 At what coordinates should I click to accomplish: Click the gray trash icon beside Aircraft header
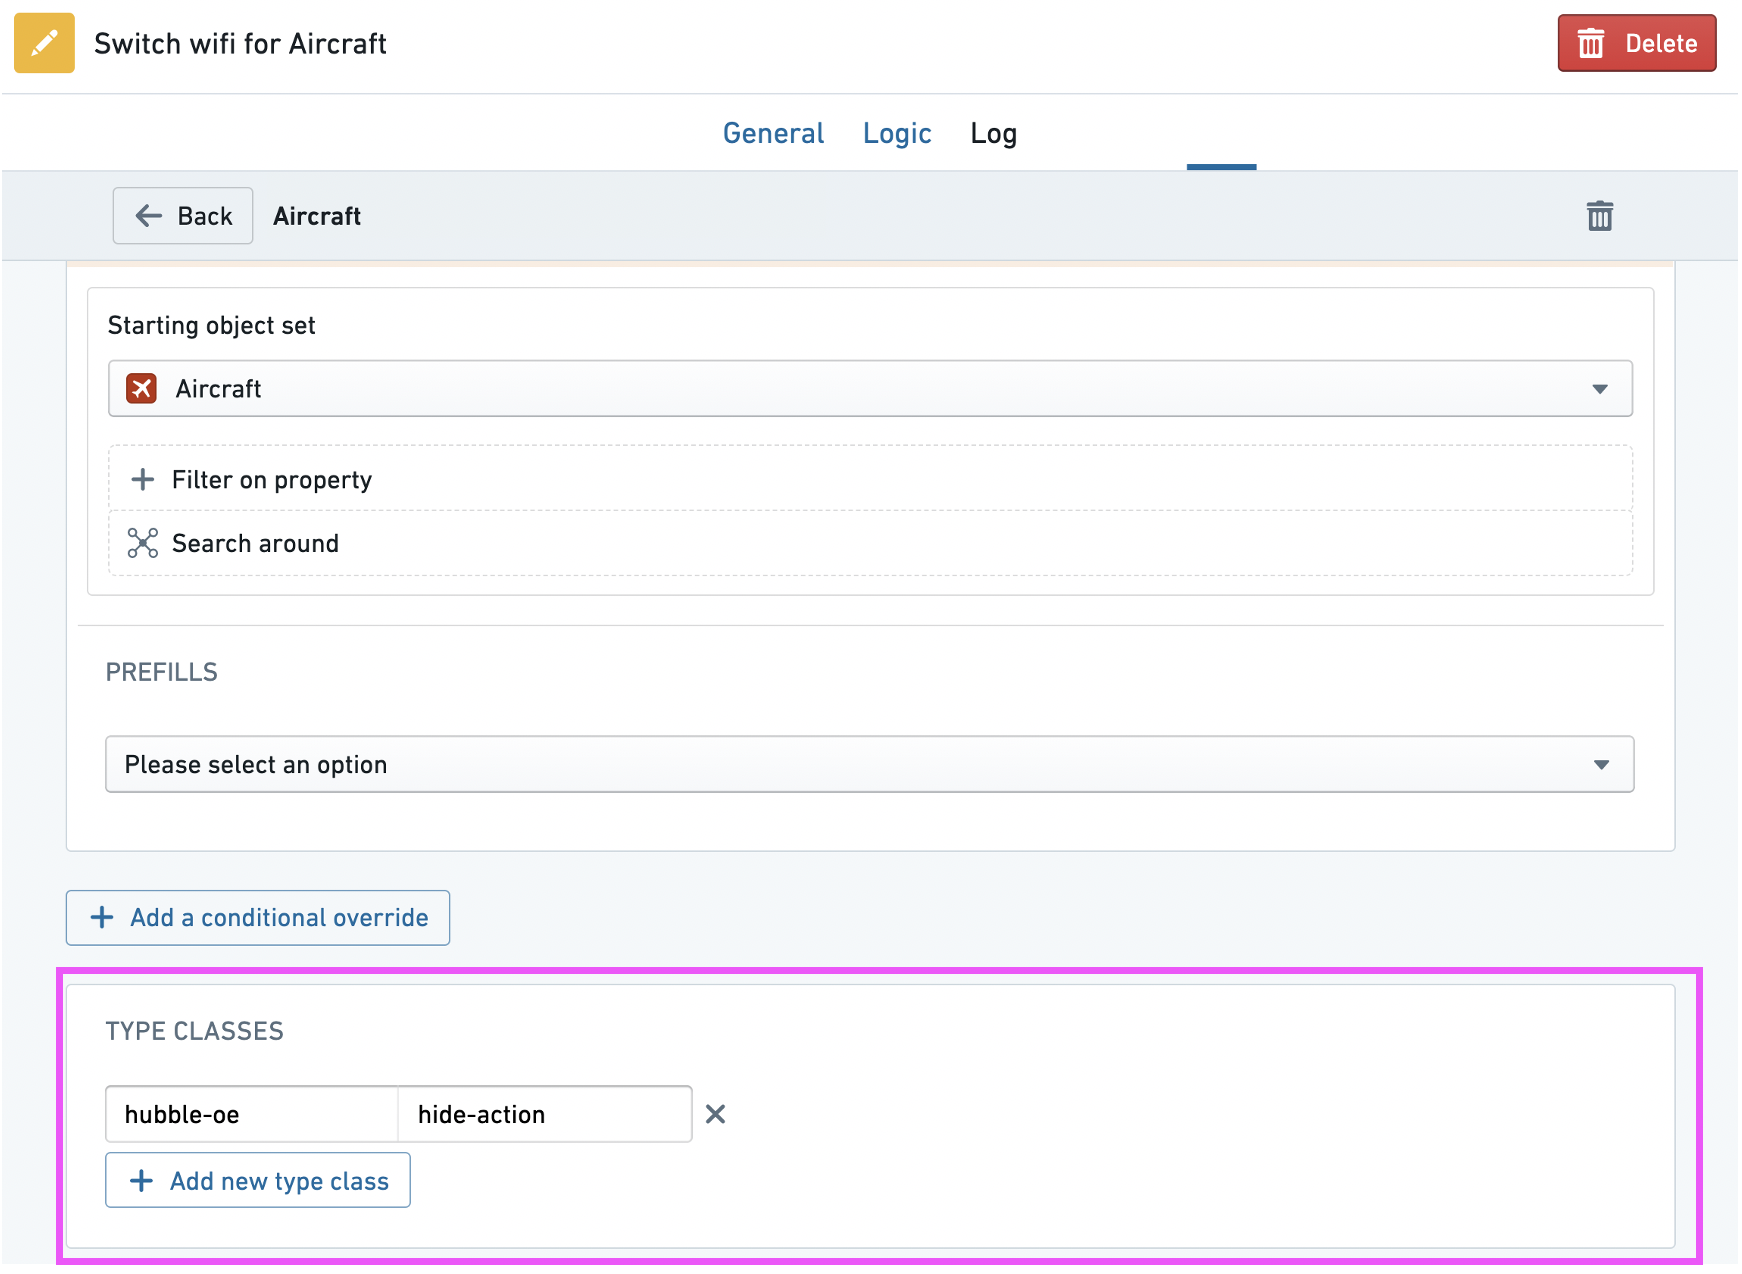[x=1599, y=216]
